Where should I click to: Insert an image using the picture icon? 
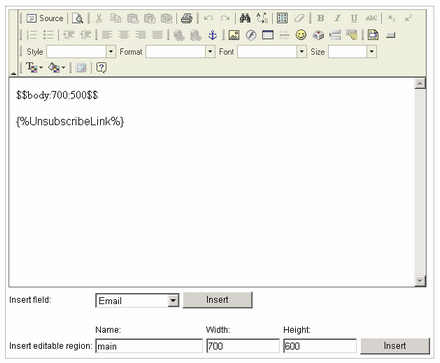coord(234,35)
